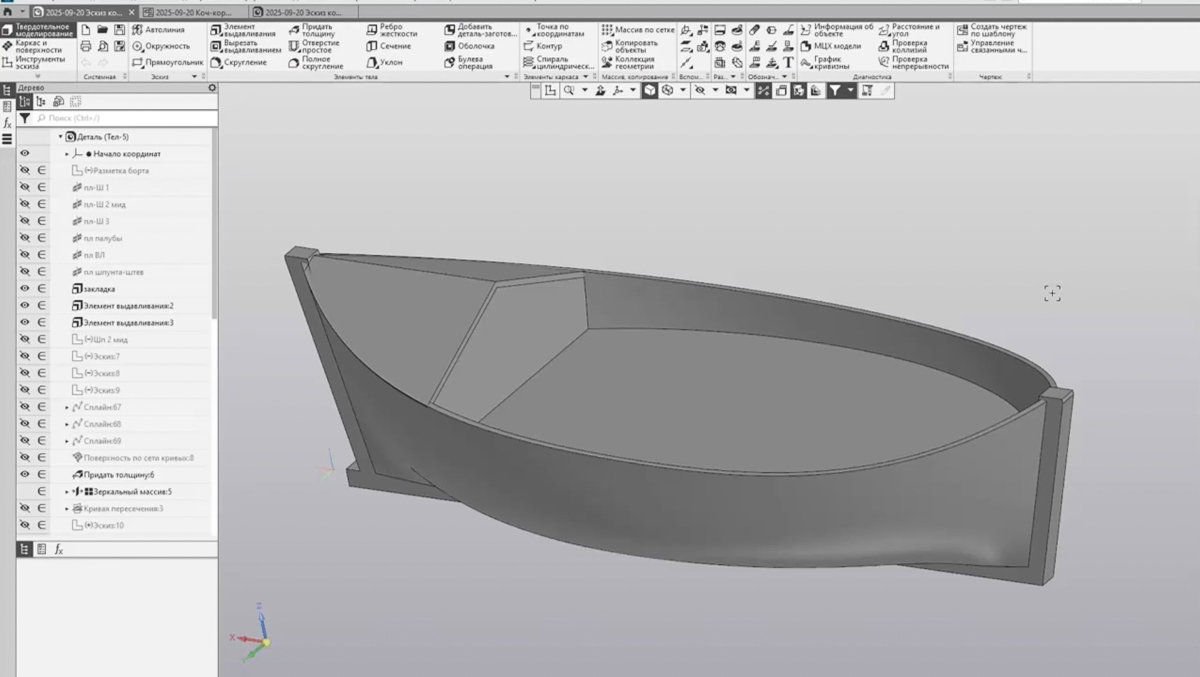
Task: Click the Fillet tool (Скругление)
Action: [241, 62]
